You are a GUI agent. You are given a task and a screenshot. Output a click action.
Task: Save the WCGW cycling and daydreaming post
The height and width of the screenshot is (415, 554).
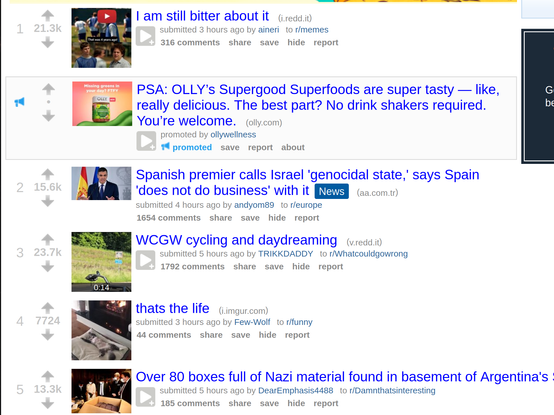tap(274, 267)
